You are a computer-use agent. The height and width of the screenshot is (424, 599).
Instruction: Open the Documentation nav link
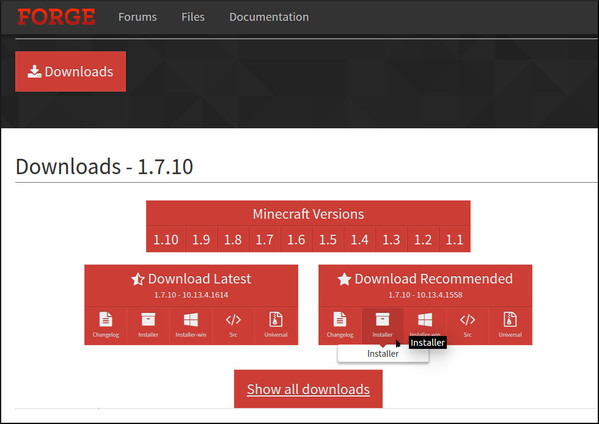click(x=269, y=17)
